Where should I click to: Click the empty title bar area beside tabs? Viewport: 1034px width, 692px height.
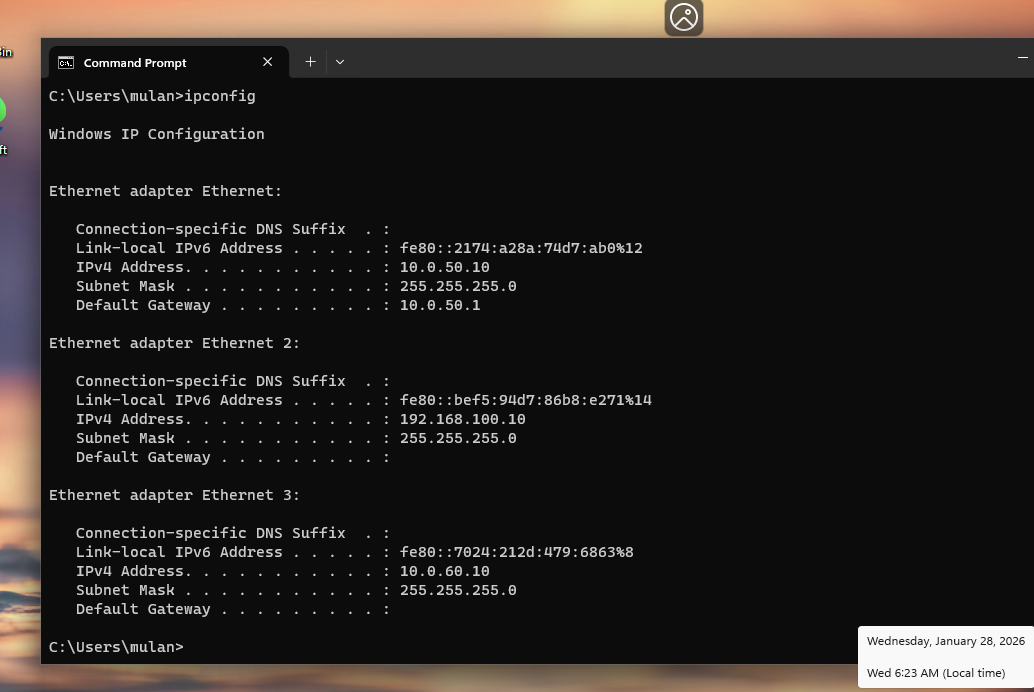pos(650,60)
